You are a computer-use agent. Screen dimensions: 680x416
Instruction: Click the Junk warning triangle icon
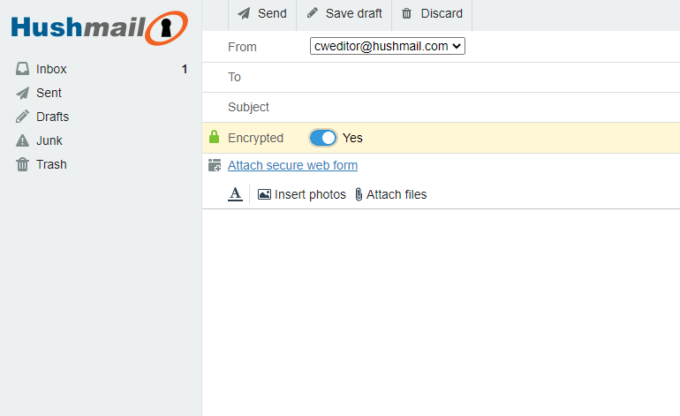[22, 141]
